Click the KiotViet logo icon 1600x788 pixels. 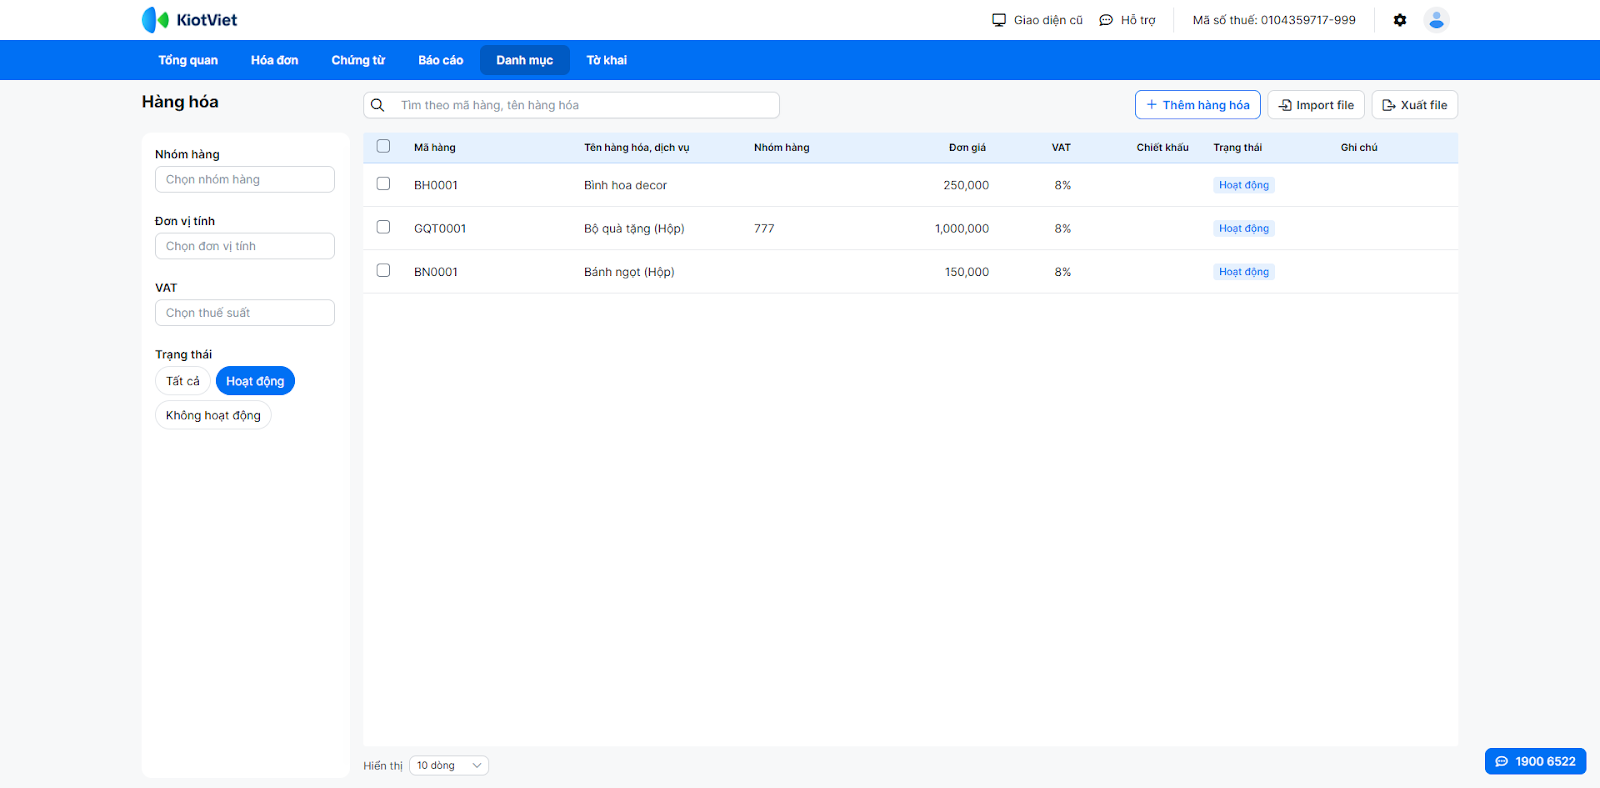coord(155,20)
